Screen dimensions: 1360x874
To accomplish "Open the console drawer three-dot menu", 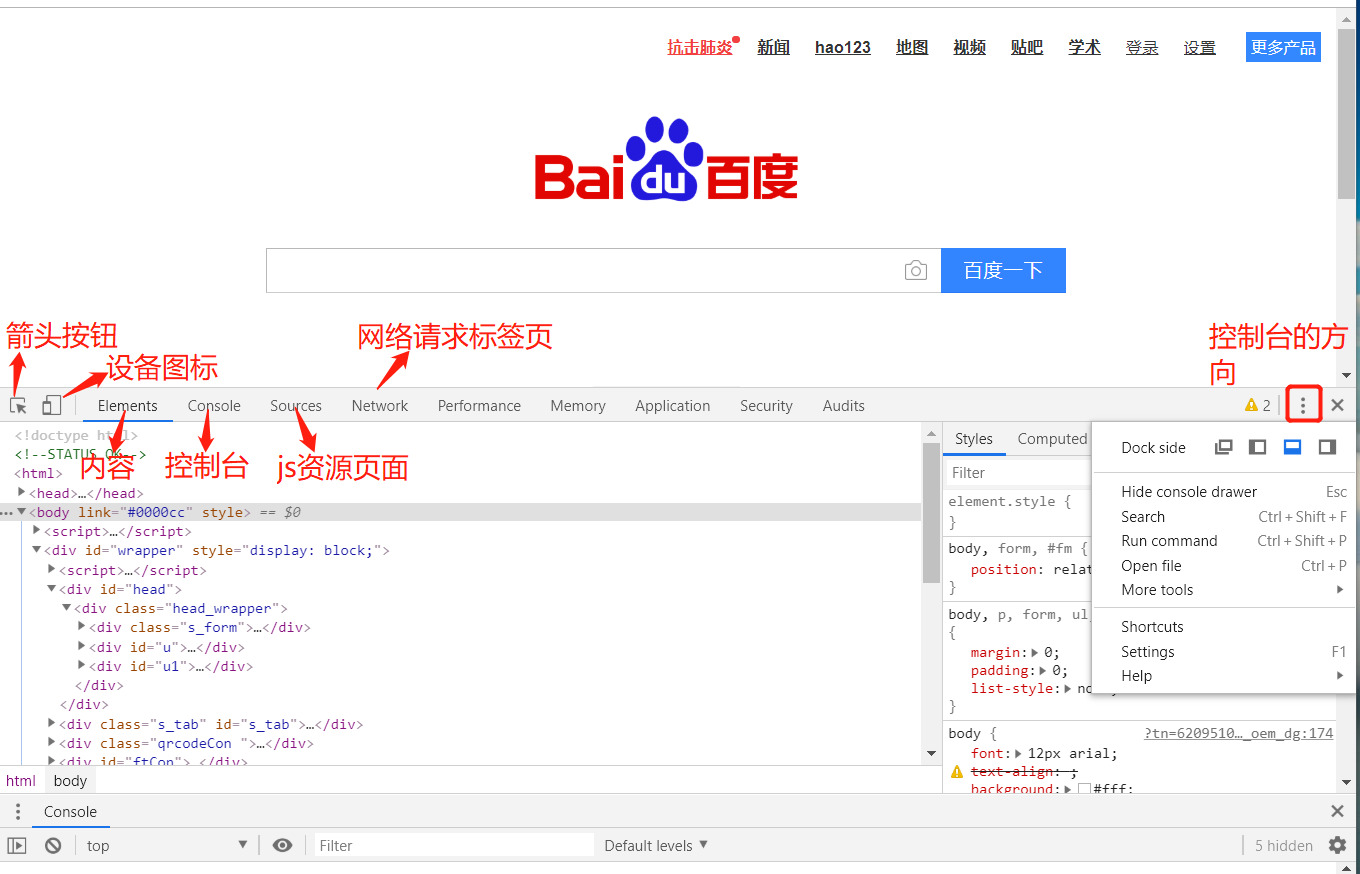I will tap(17, 811).
